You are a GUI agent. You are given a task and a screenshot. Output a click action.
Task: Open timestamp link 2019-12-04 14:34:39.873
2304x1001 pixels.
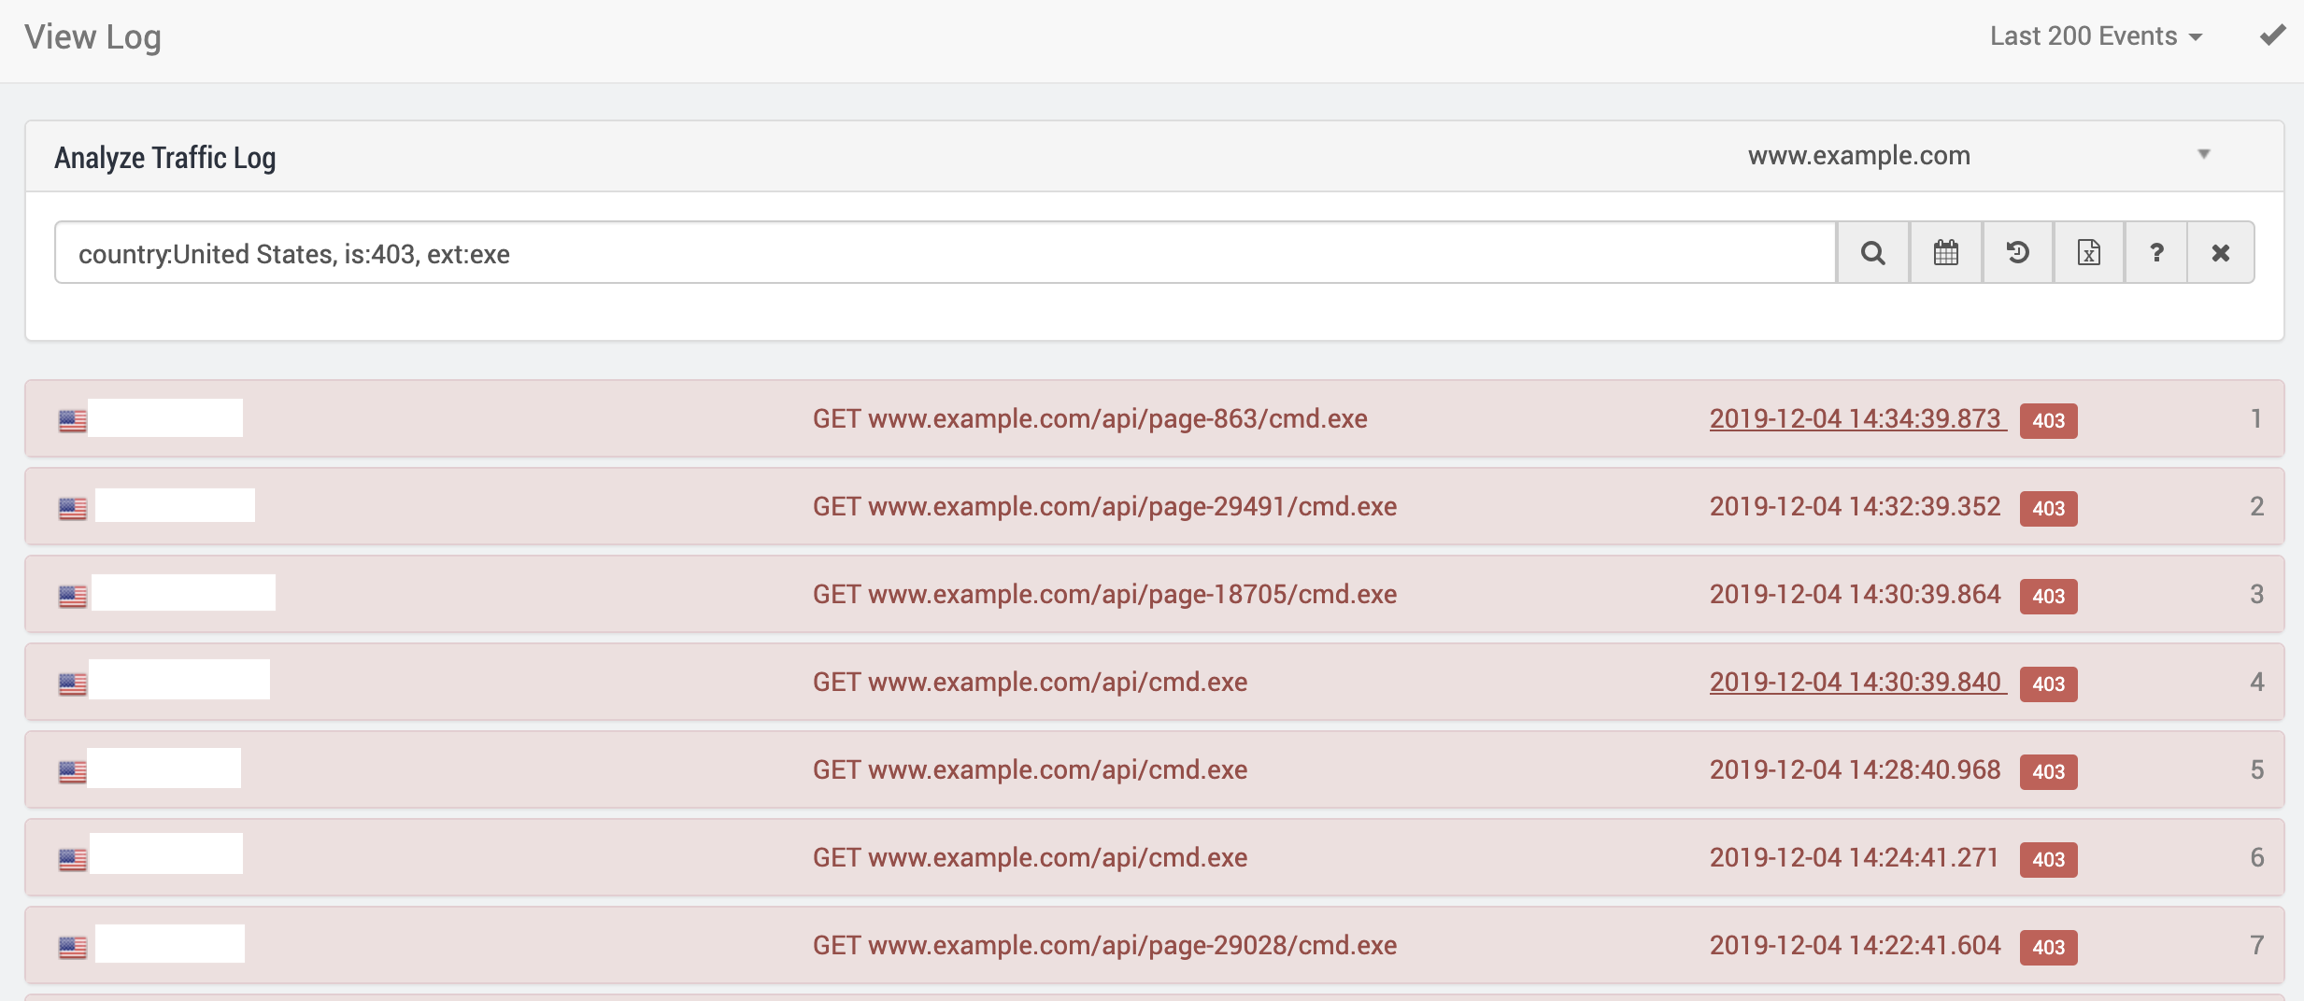coord(1856,418)
